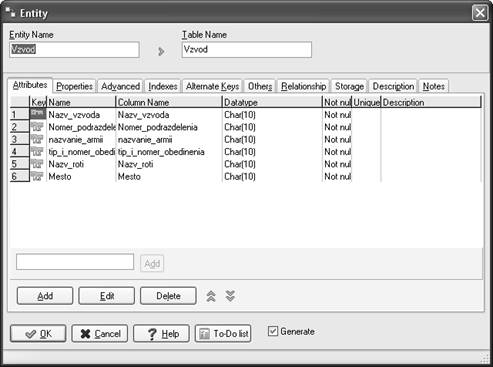Image resolution: width=493 pixels, height=367 pixels.
Task: Move attribute down with double down arrows
Action: click(230, 296)
